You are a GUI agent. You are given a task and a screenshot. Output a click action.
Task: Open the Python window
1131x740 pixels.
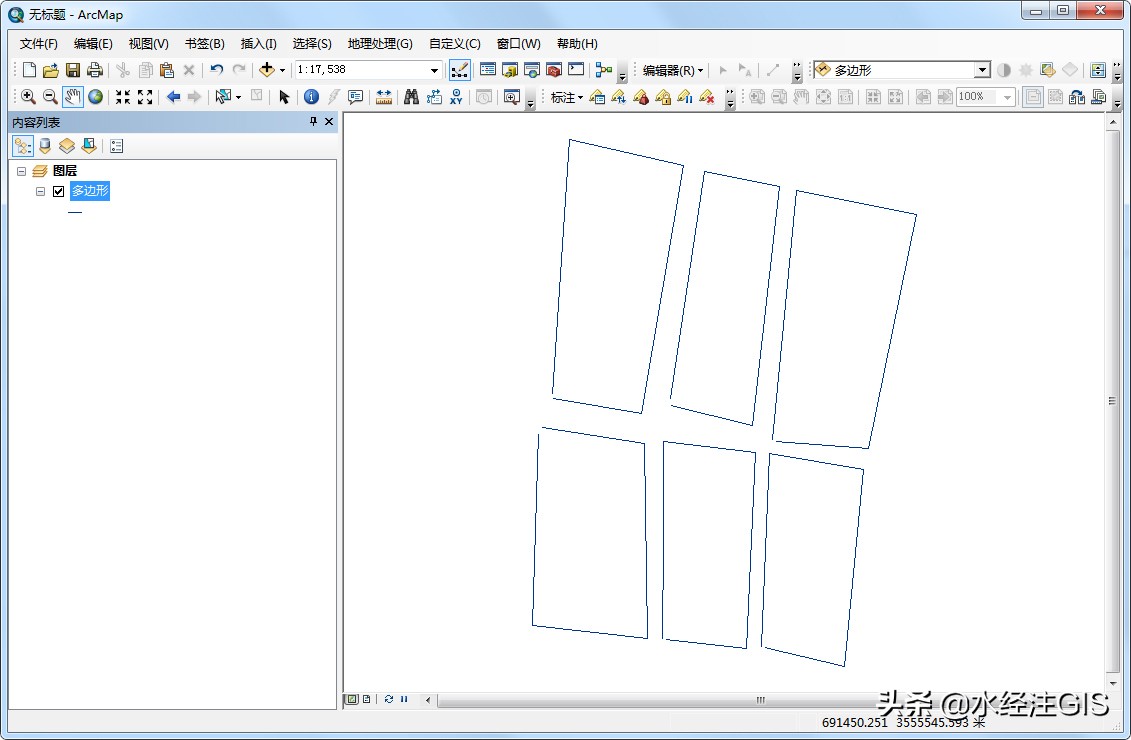[x=576, y=70]
